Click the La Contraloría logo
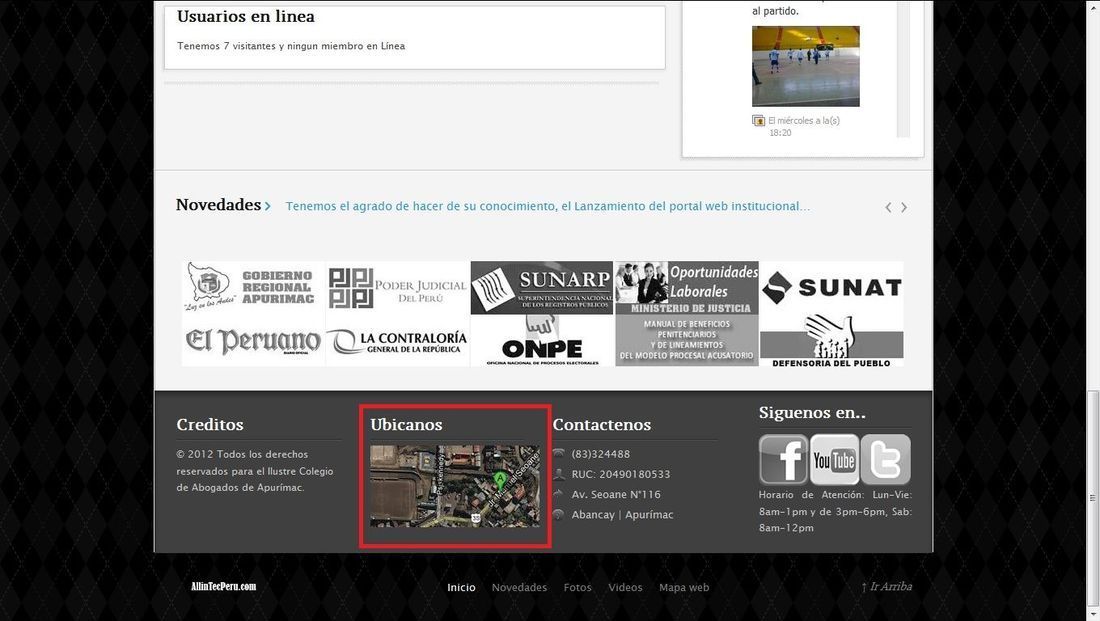 pos(398,340)
